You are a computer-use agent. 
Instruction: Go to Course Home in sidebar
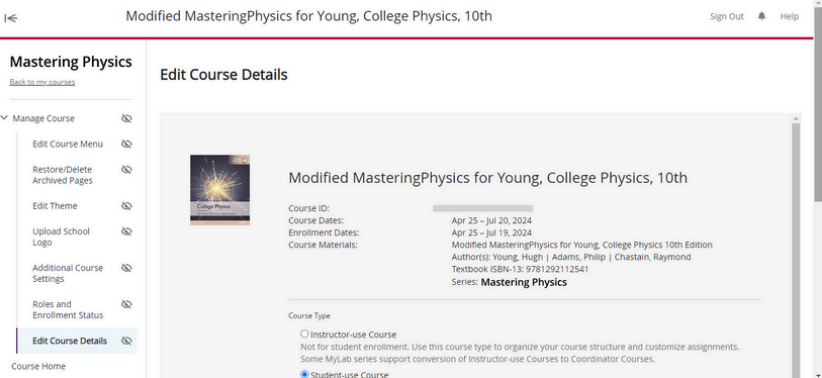(38, 366)
